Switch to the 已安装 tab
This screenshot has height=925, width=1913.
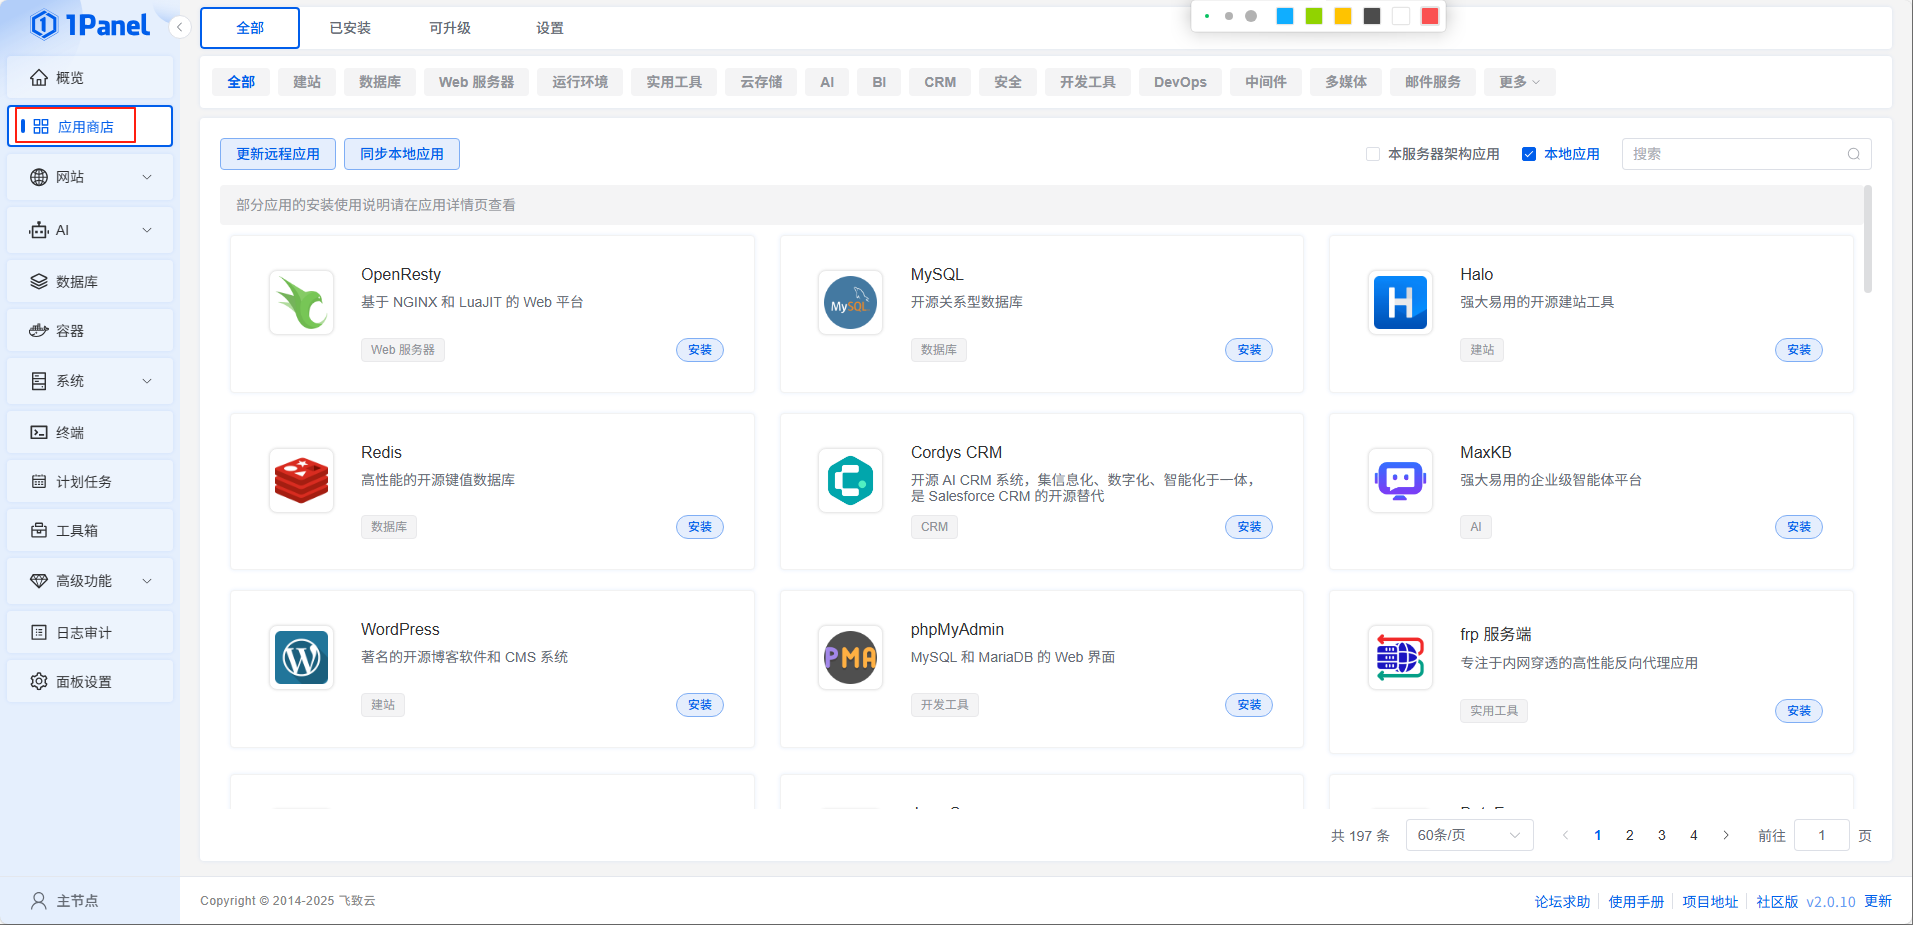350,28
